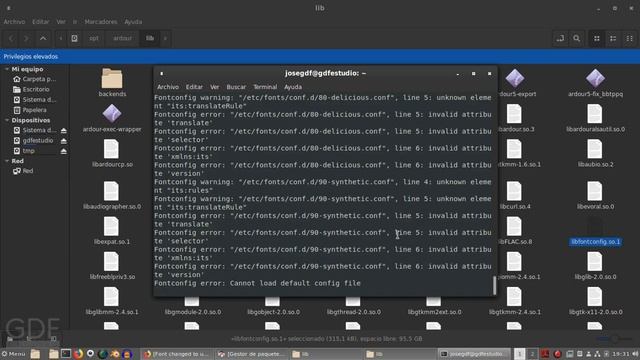The height and width of the screenshot is (360, 640).
Task: Select the libglib-2.0.so.0 file
Action: 595,266
